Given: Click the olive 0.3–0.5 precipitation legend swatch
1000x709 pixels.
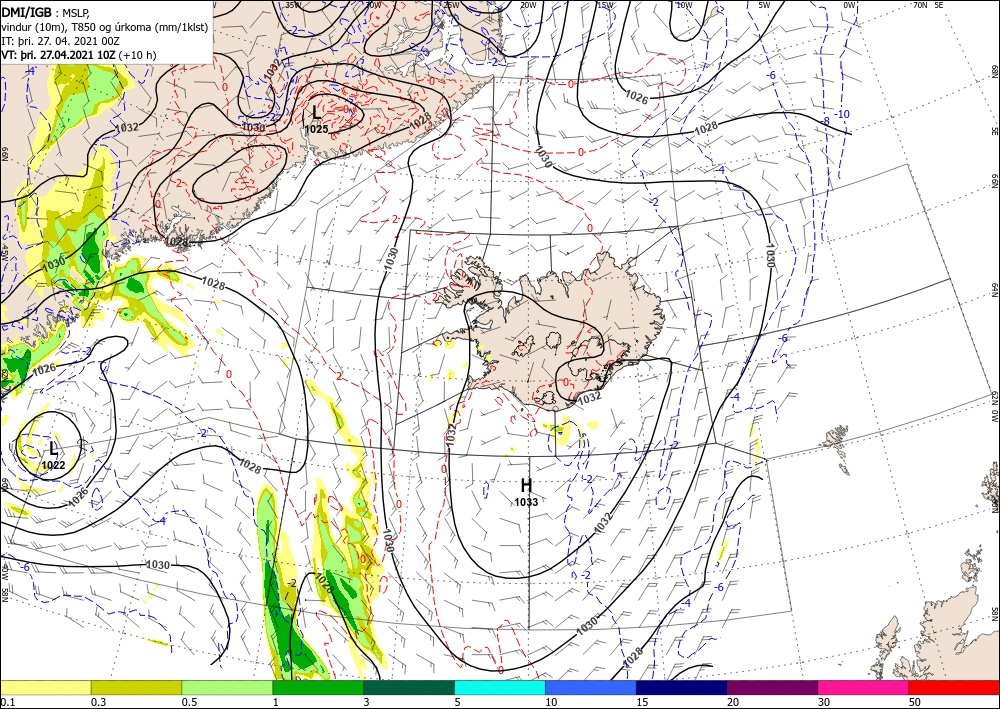Looking at the screenshot, I should pyautogui.click(x=136, y=687).
